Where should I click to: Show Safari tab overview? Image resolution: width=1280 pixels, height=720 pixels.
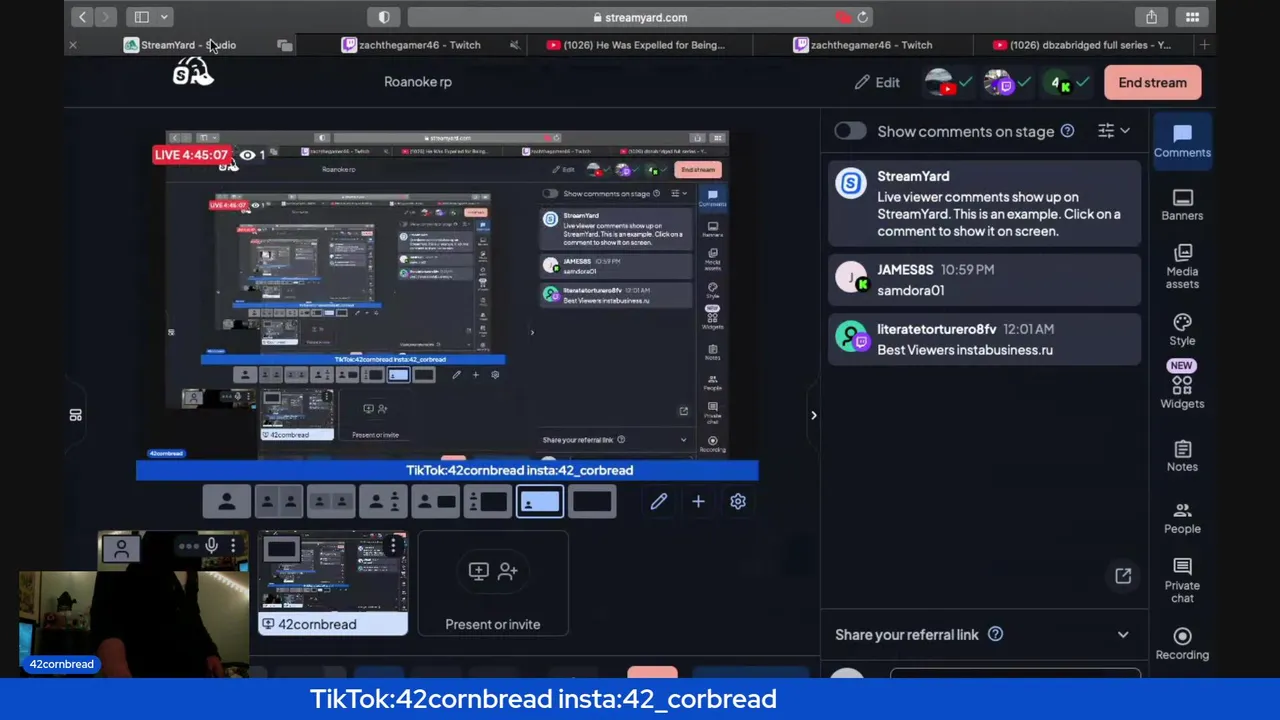coord(1192,17)
